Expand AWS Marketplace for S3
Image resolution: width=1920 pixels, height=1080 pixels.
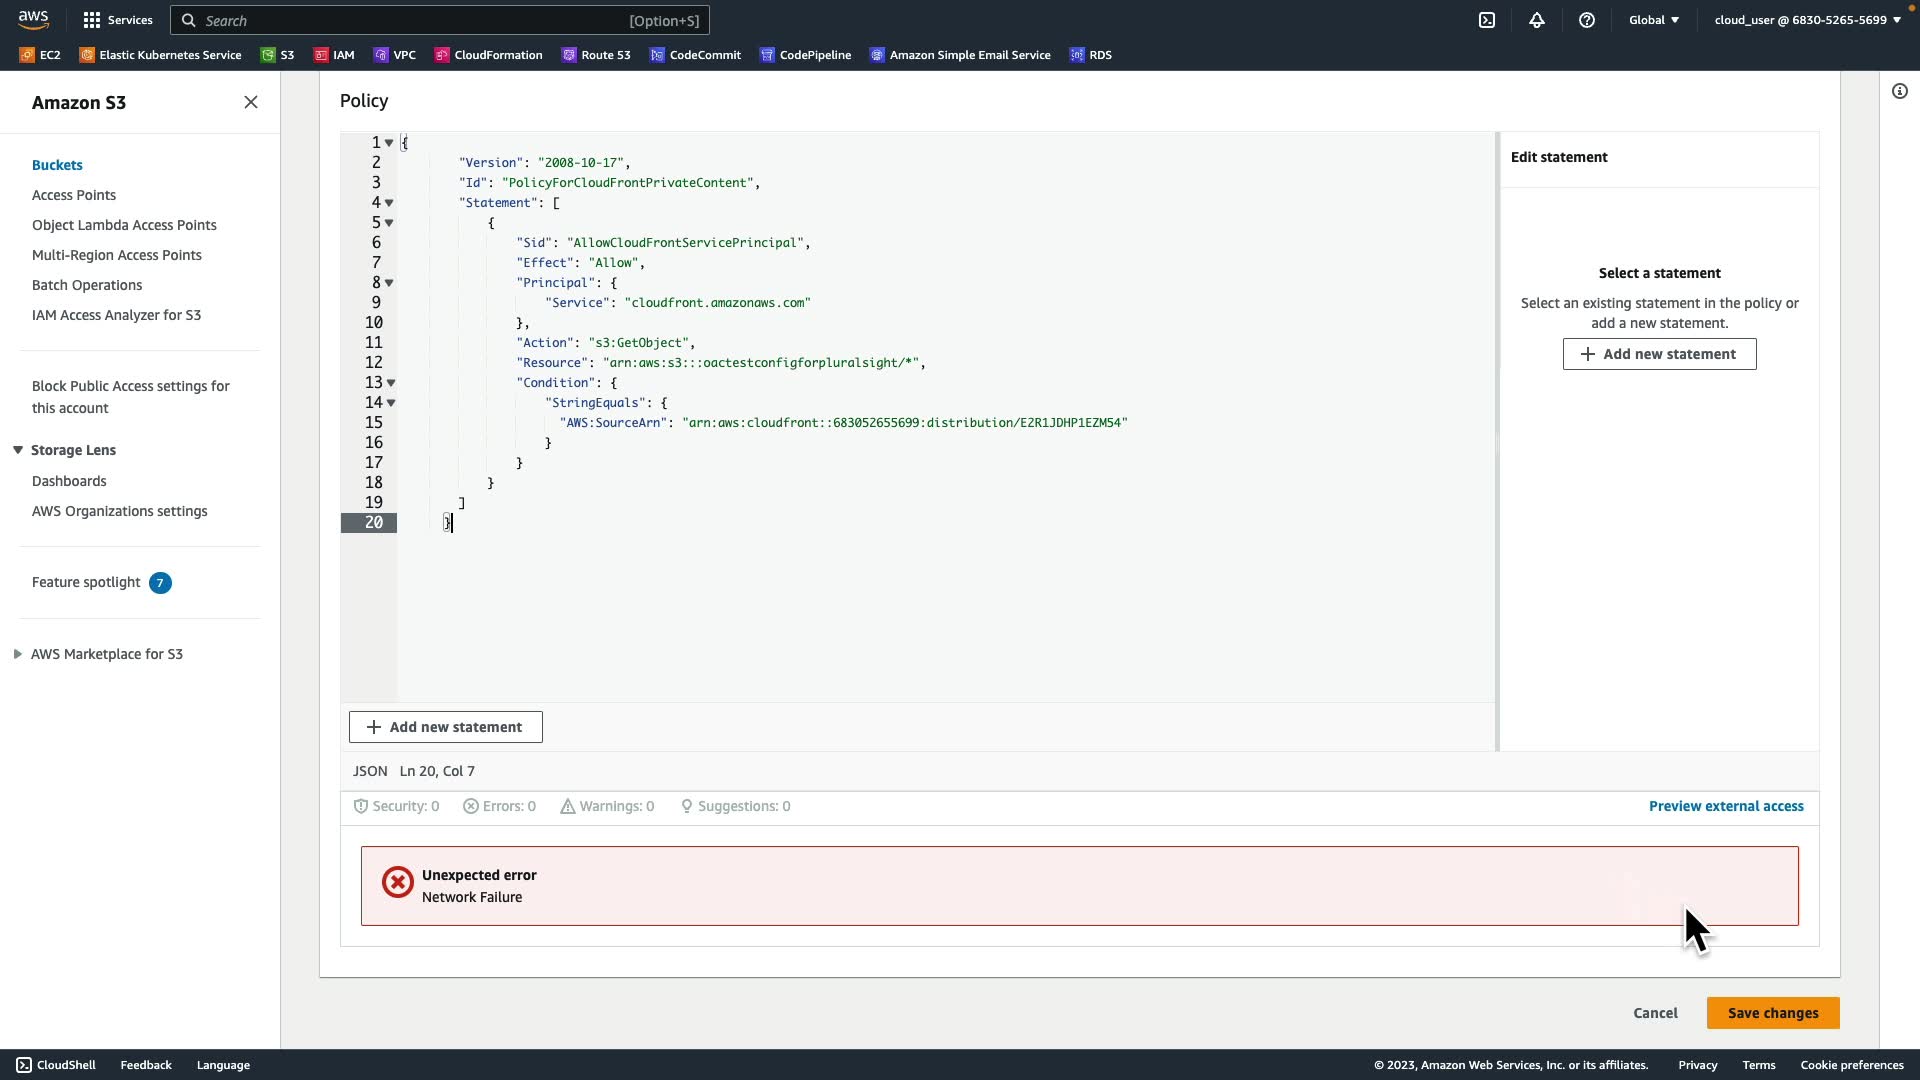coord(18,654)
